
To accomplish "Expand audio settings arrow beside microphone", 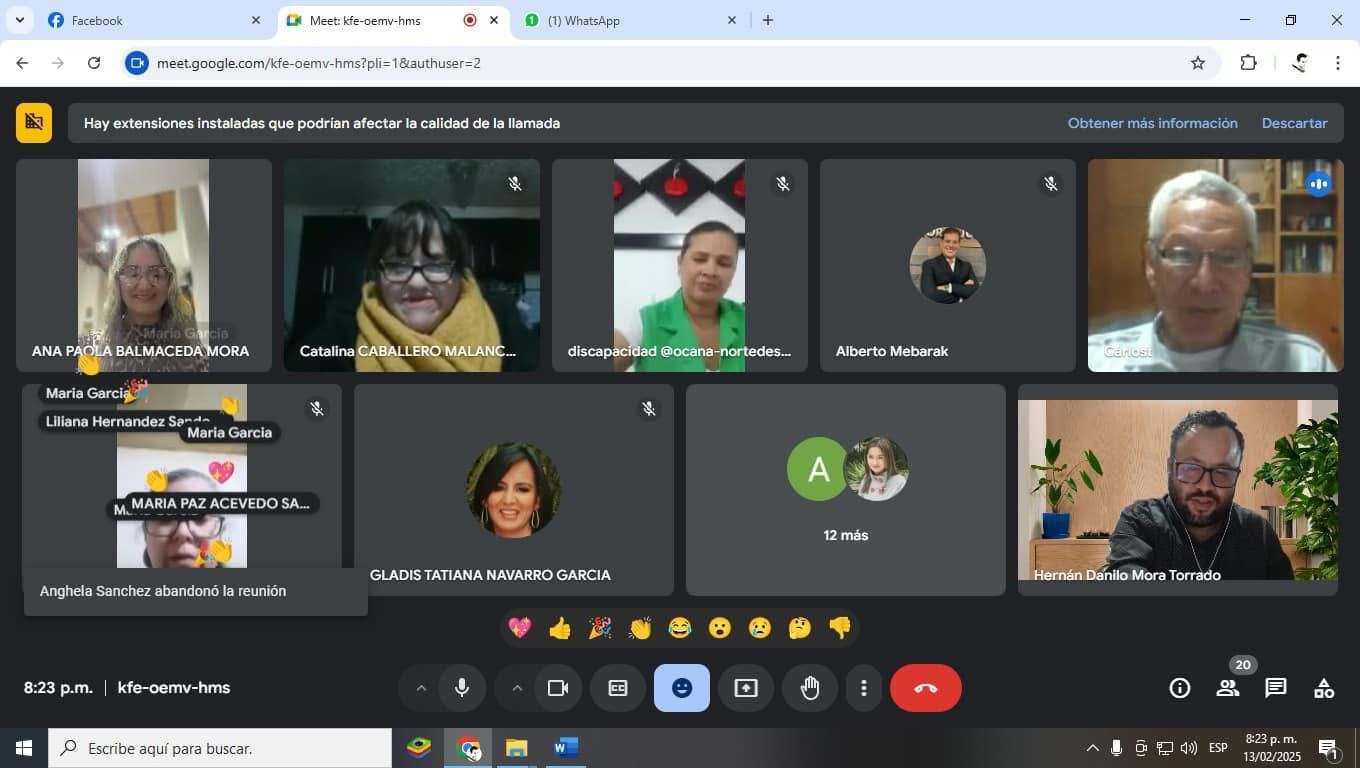I will point(421,688).
